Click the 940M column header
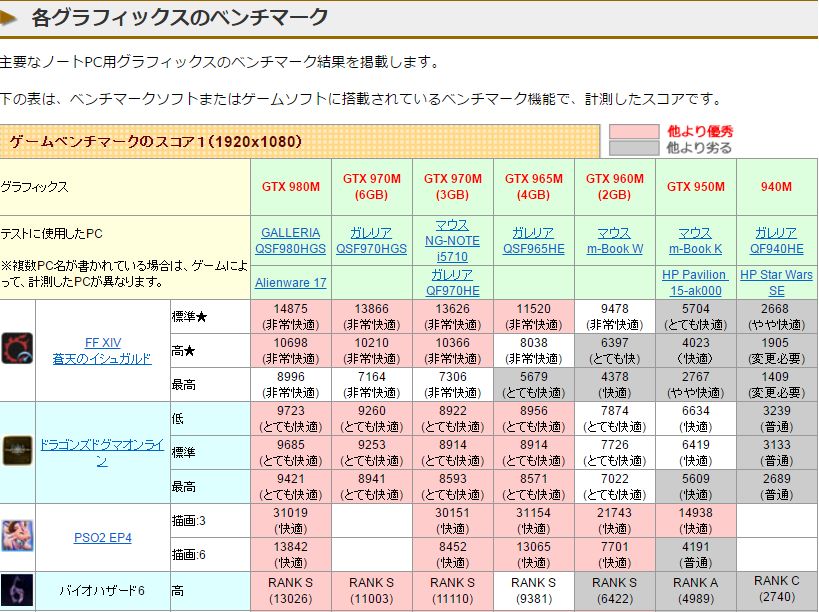Screen dimensions: 819x612 777,187
